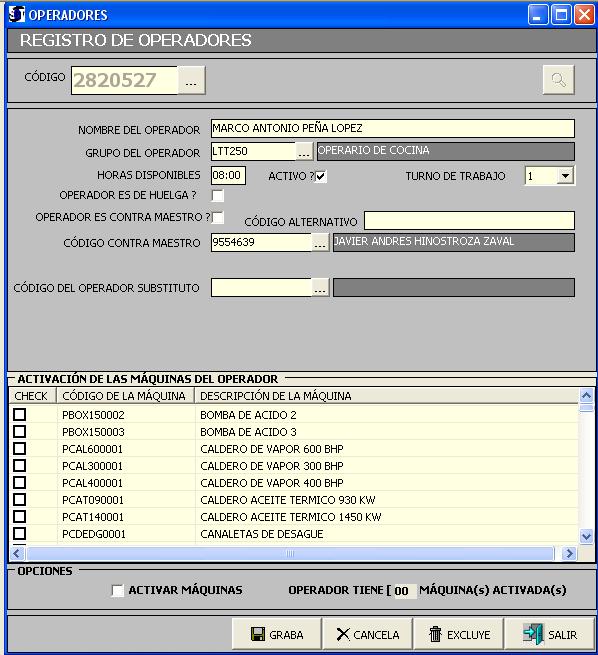
Task: Select CALDERO ACEITE TERMICO 1450 KW text
Action: click(291, 517)
